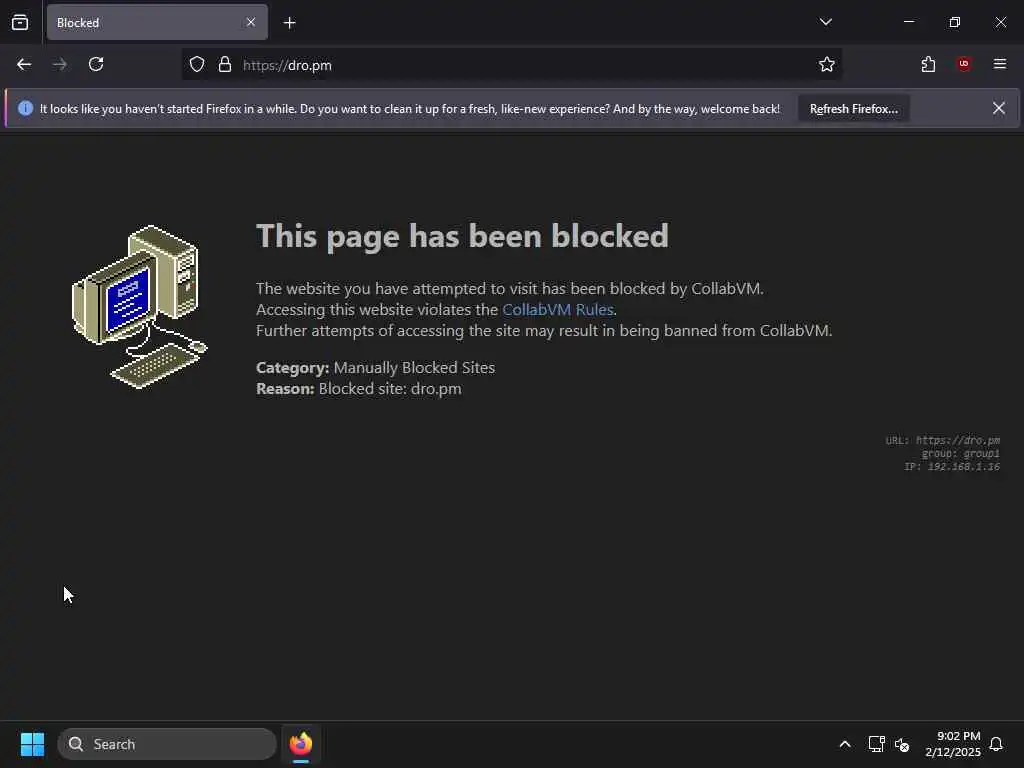Click the retro computer illustration
The height and width of the screenshot is (768, 1024).
click(x=139, y=307)
